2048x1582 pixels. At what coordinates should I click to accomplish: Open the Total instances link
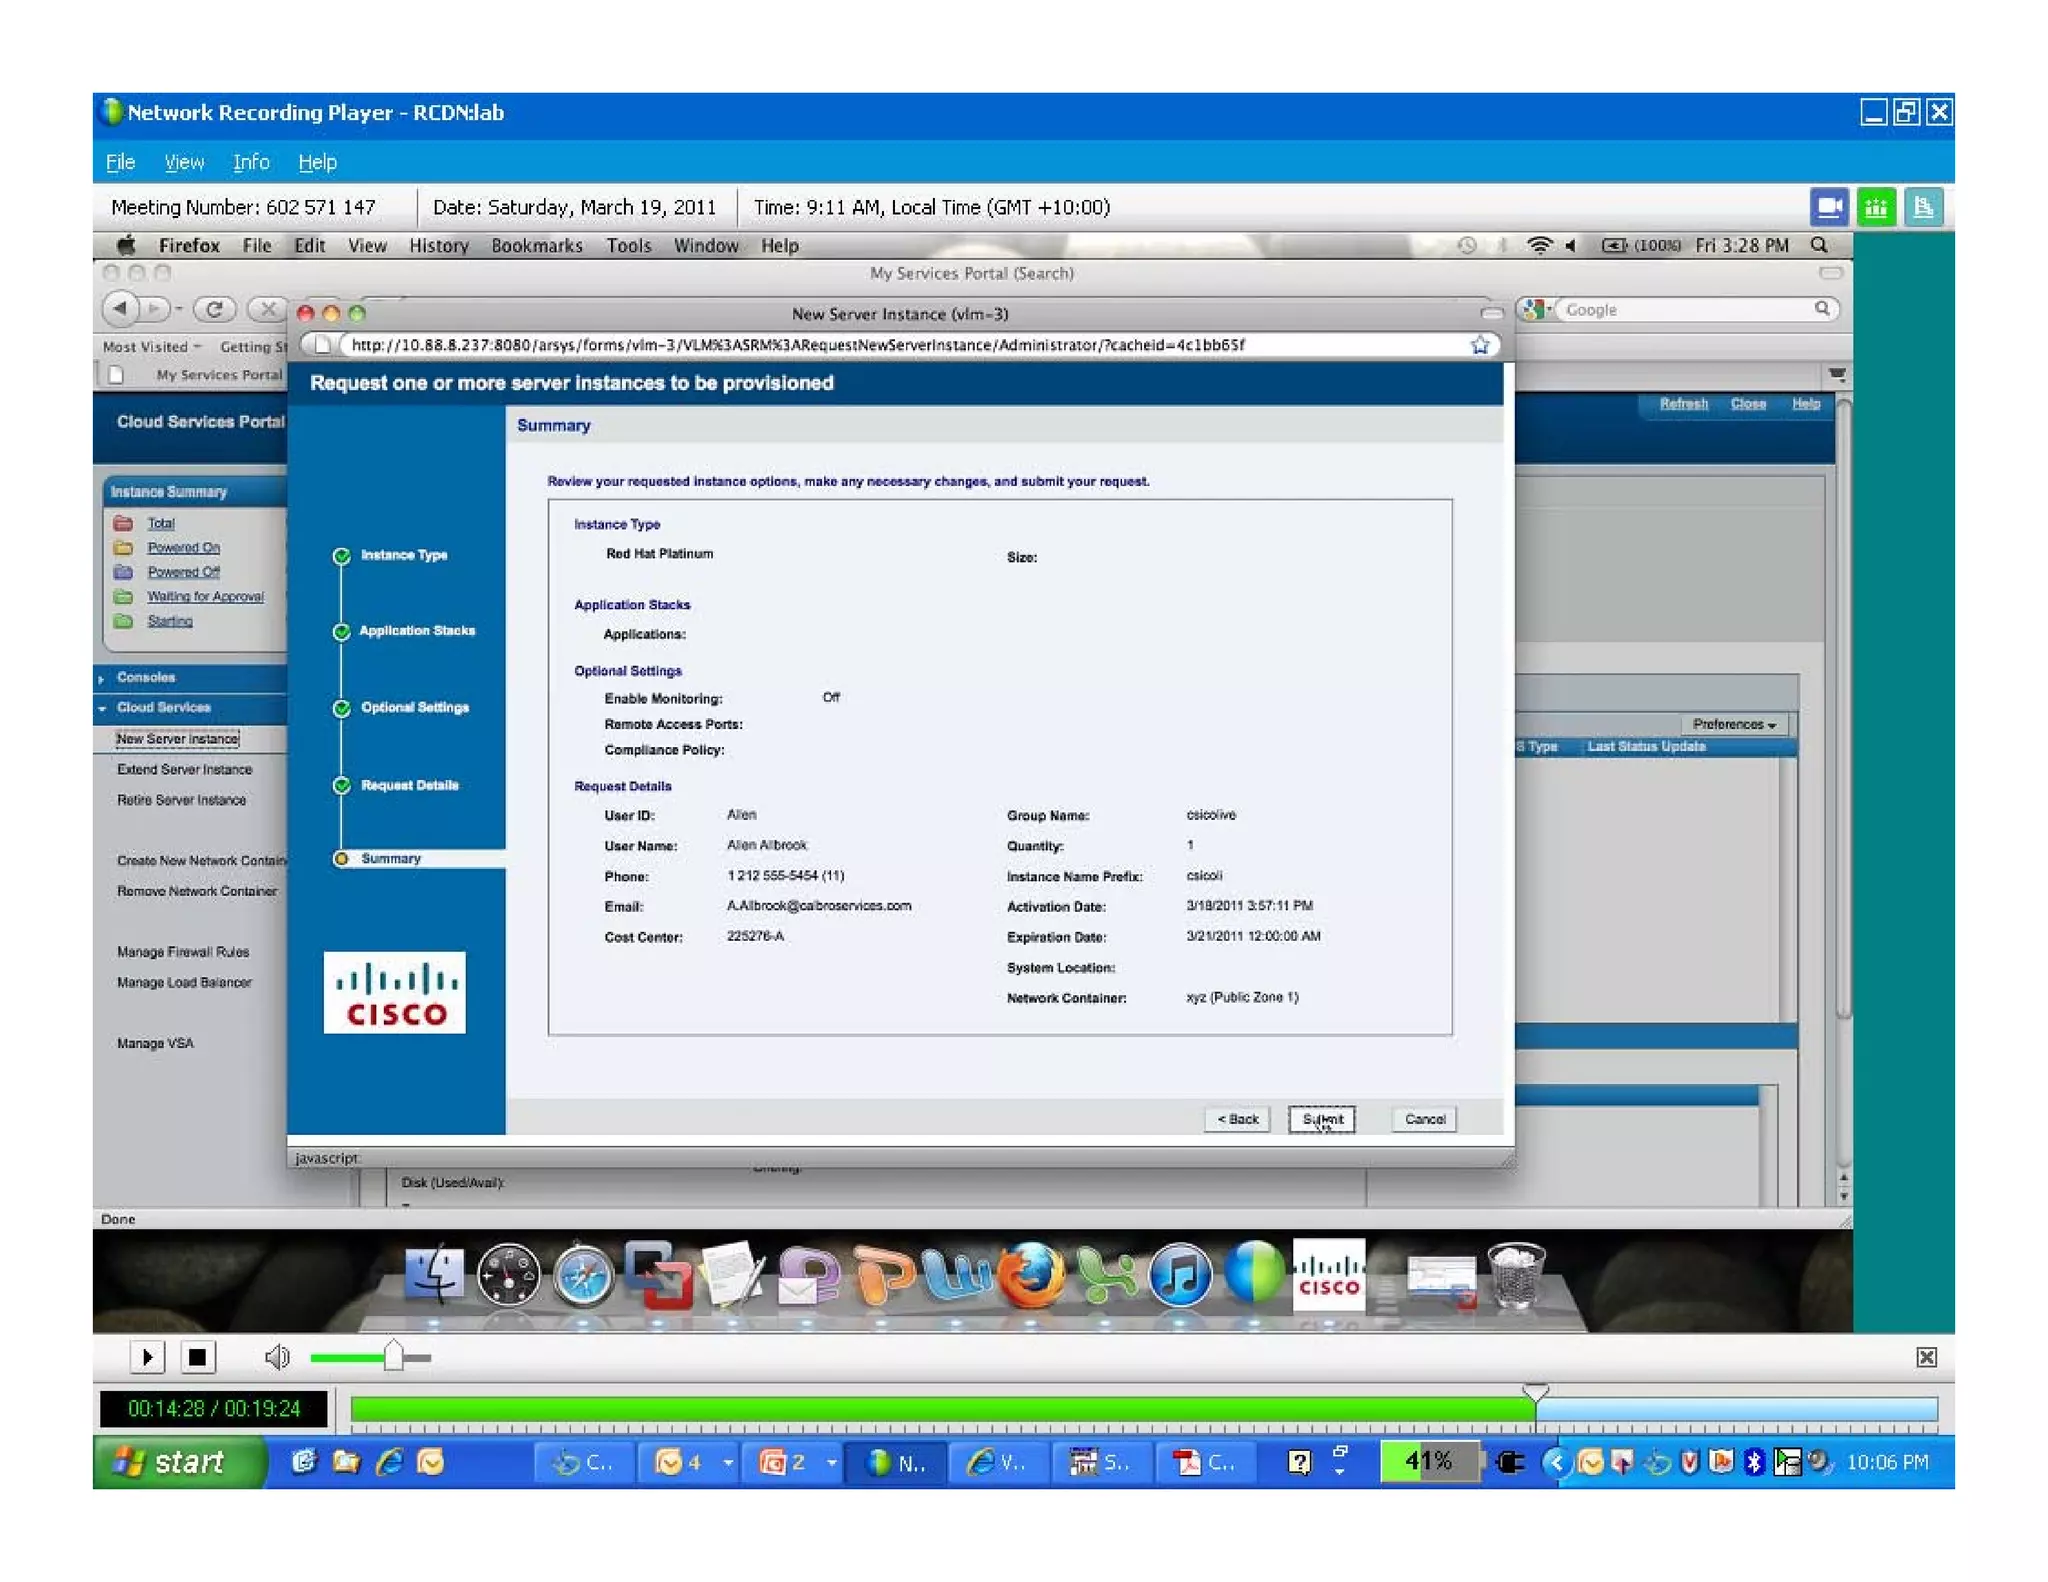160,523
